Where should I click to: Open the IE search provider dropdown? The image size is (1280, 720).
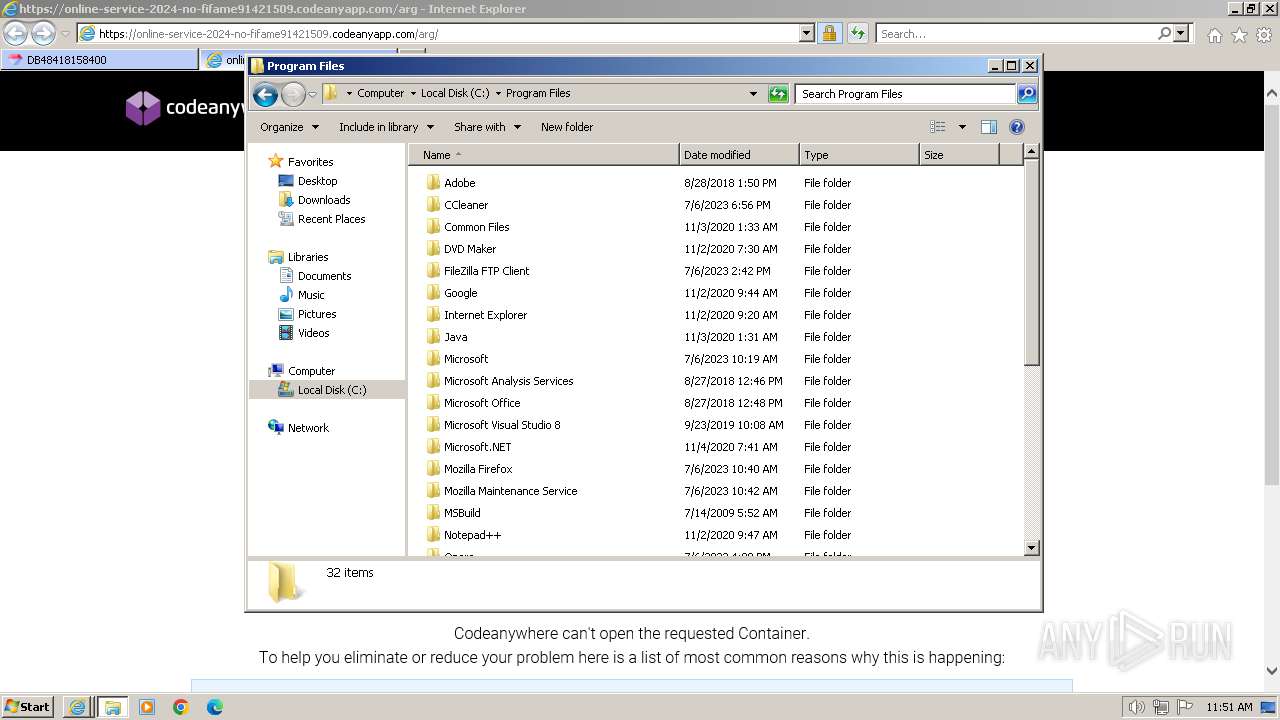coord(1181,34)
